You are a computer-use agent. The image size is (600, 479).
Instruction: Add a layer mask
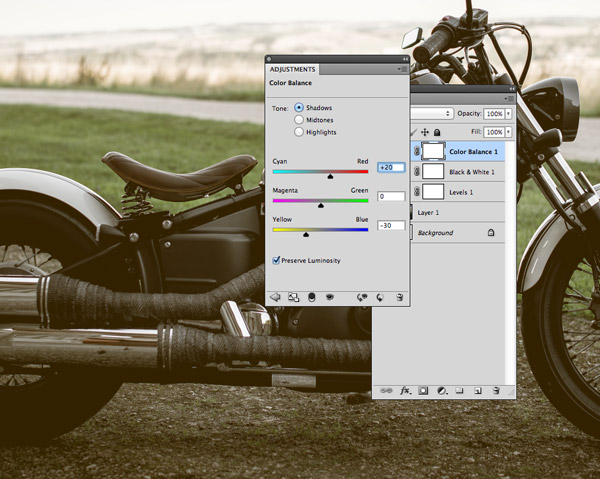pos(423,389)
